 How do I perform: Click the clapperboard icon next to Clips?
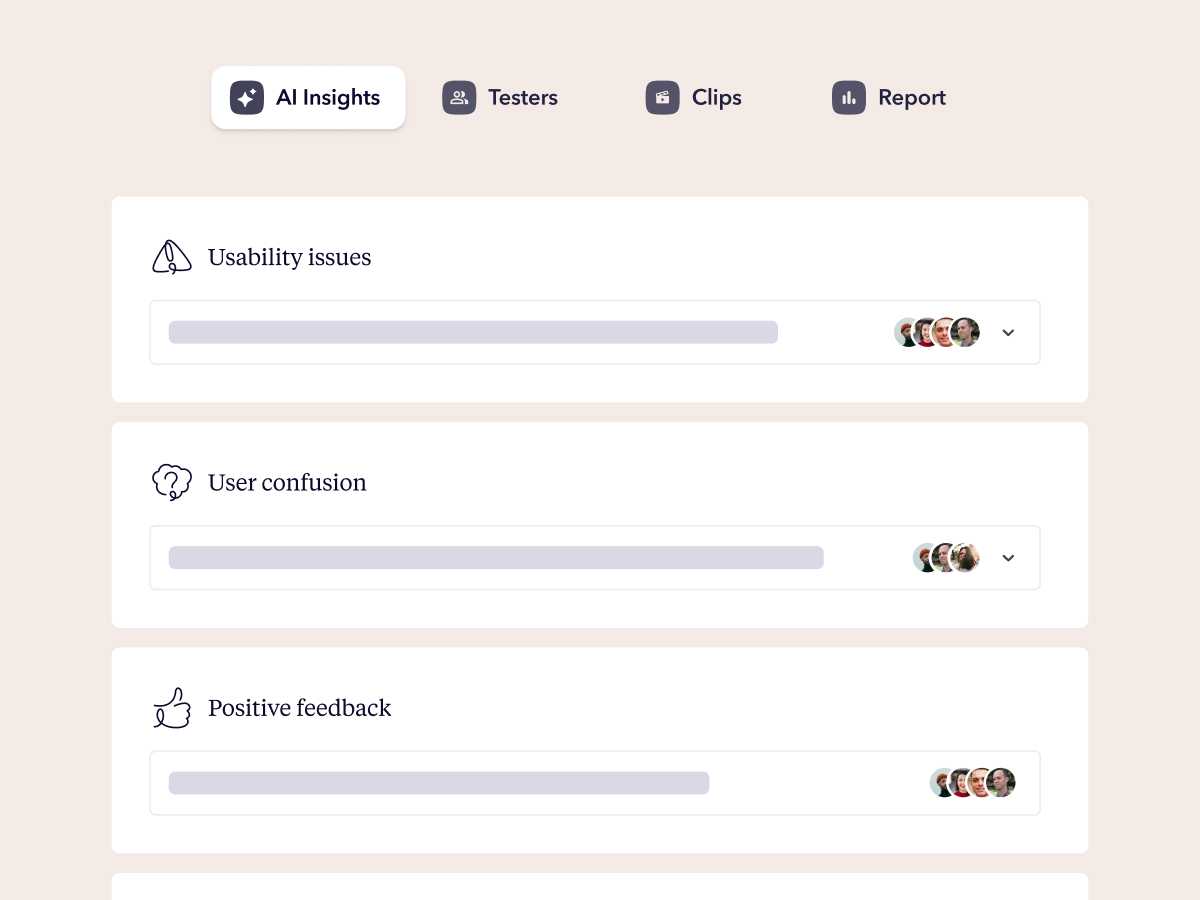click(x=662, y=97)
